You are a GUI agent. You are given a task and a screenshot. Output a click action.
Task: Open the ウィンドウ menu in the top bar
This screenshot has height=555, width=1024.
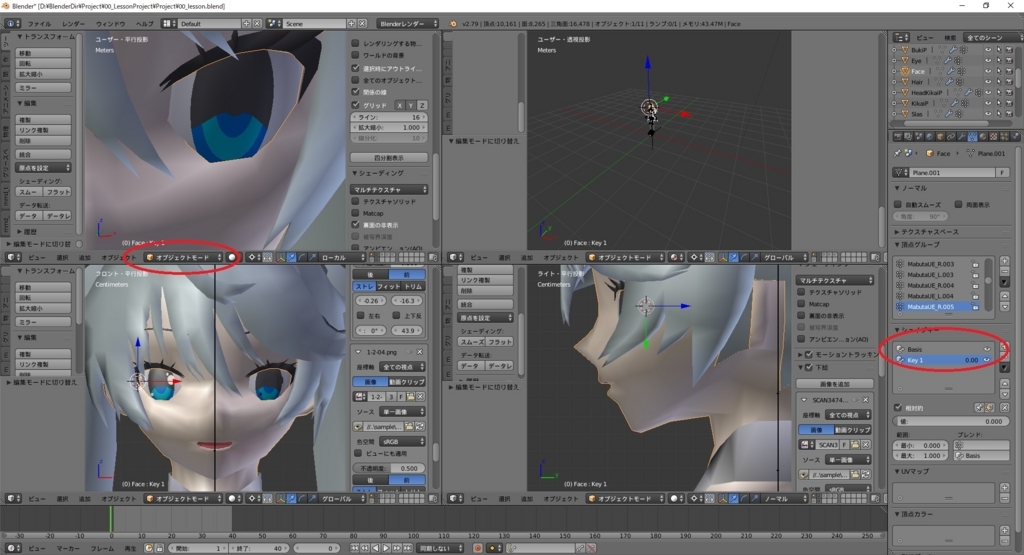[x=110, y=24]
